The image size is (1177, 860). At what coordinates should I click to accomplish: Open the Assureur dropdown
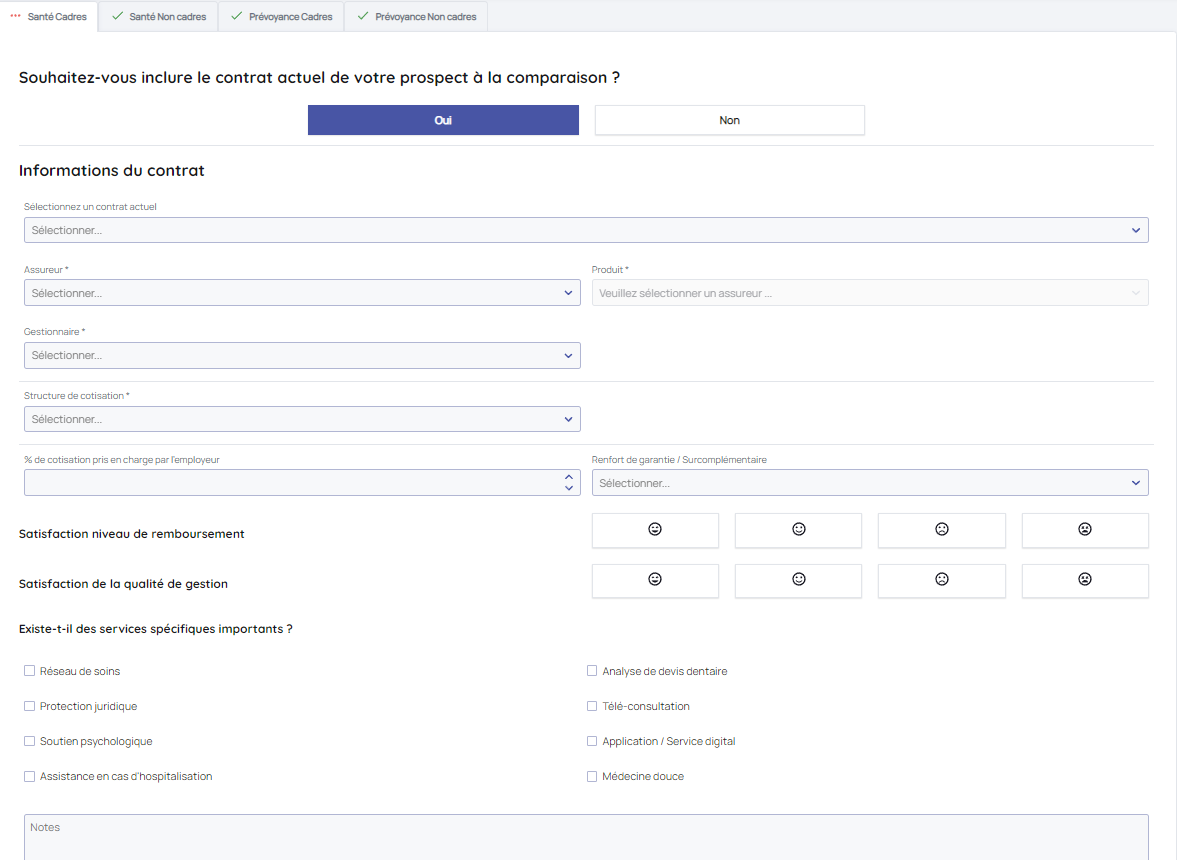(302, 293)
